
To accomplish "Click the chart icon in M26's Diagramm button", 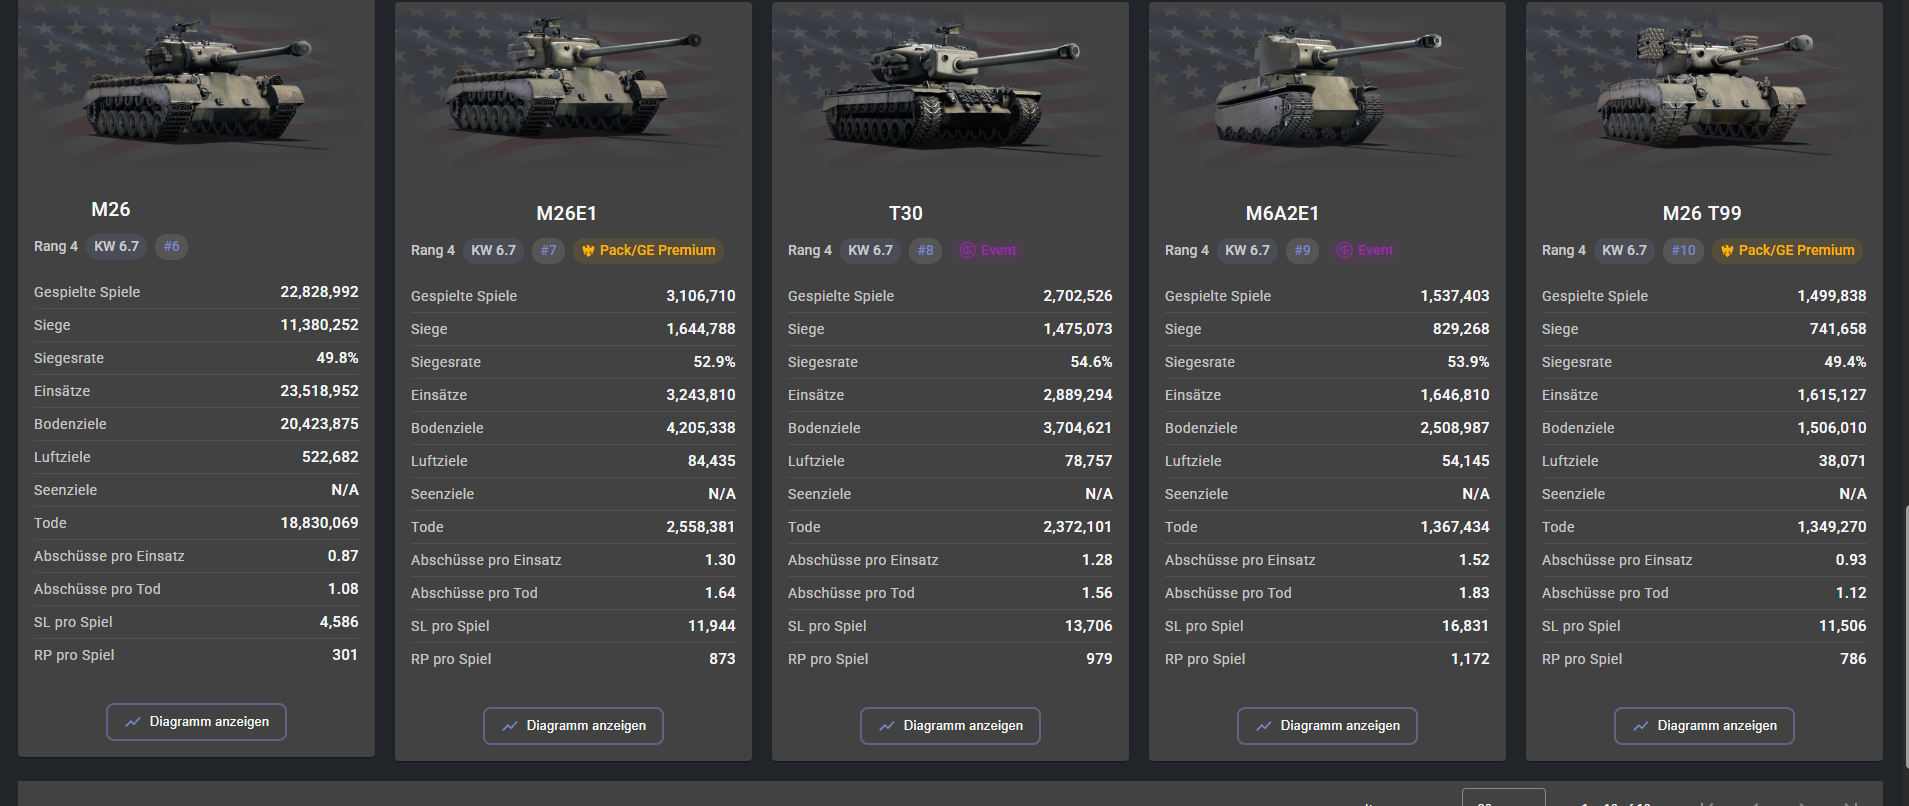I will [x=132, y=722].
